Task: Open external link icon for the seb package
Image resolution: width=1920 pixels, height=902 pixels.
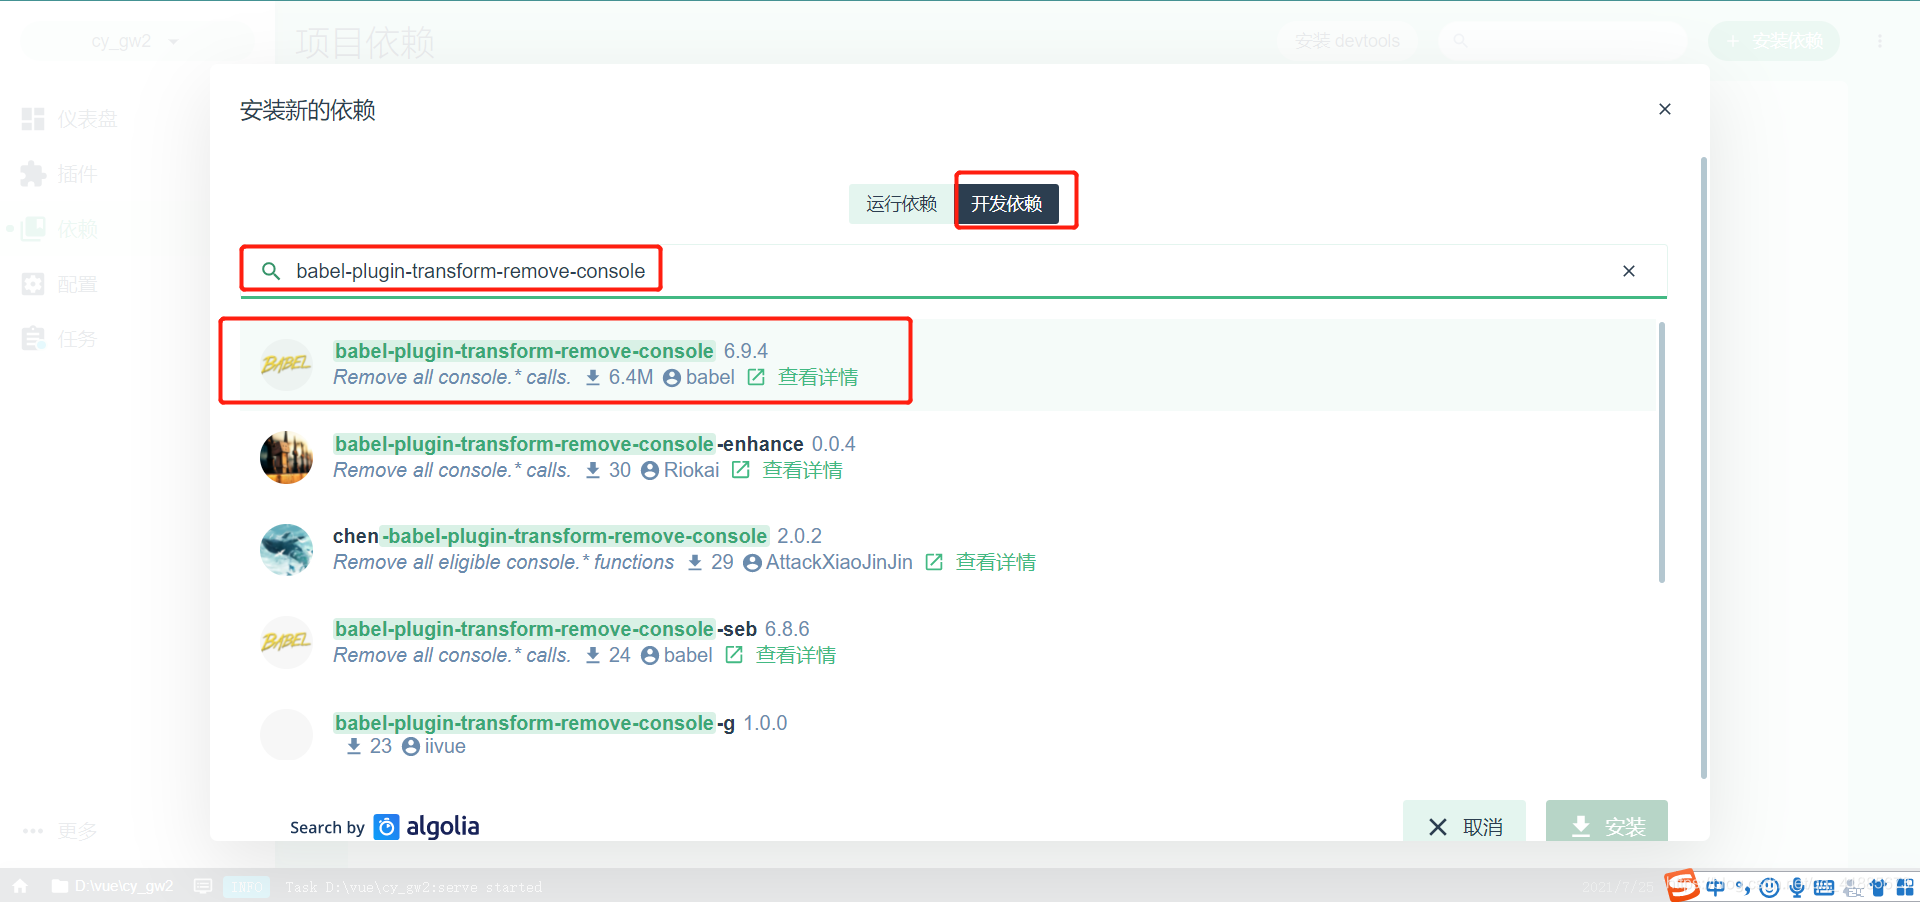Action: tap(734, 655)
